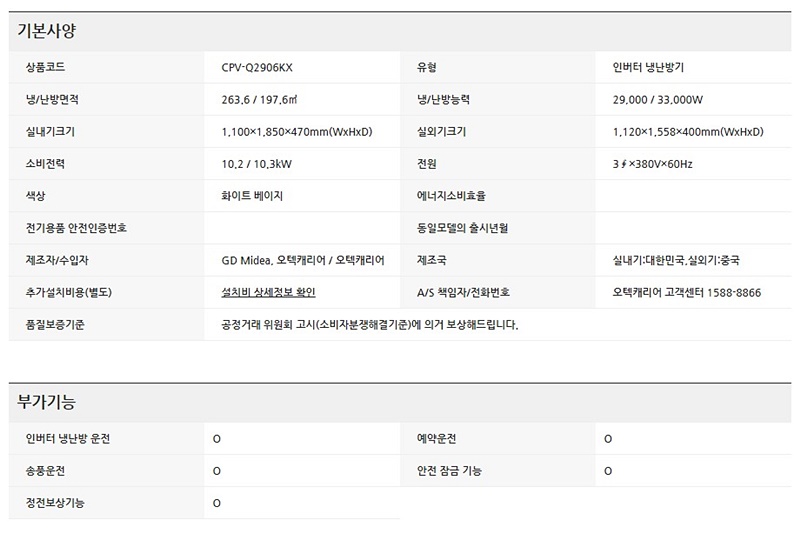Click the 기본사양 section heading

coord(47,31)
